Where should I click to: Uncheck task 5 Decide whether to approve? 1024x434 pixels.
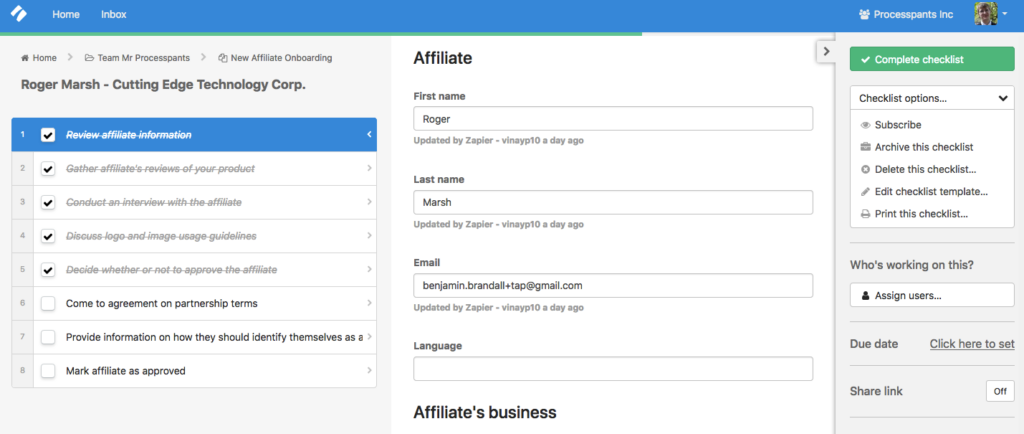[x=48, y=270]
